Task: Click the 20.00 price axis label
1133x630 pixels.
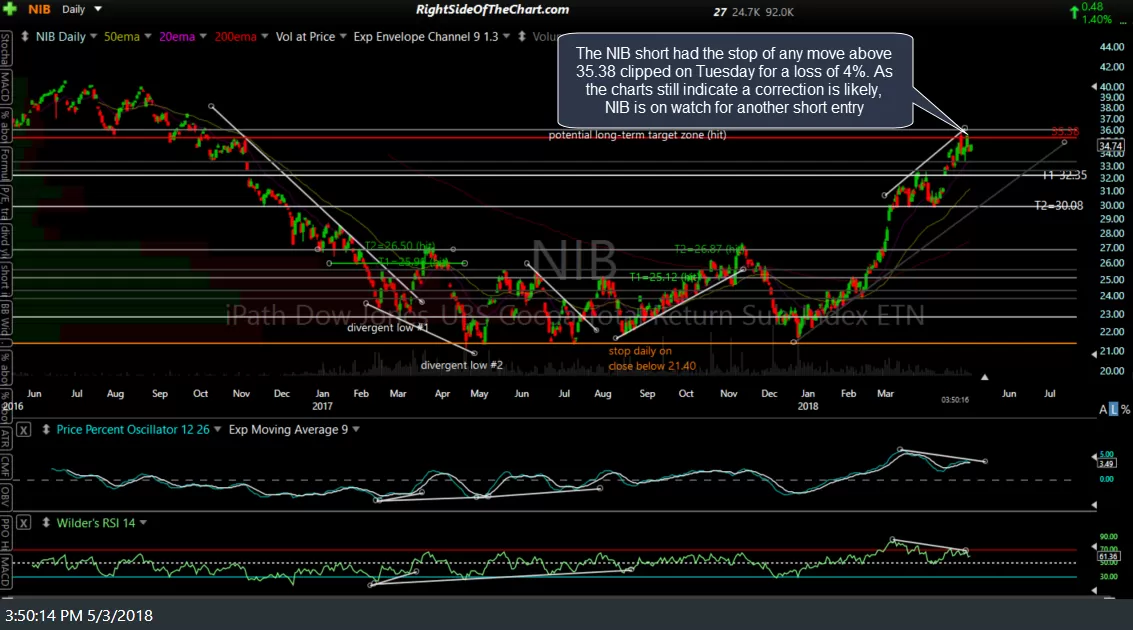Action: click(x=1111, y=371)
